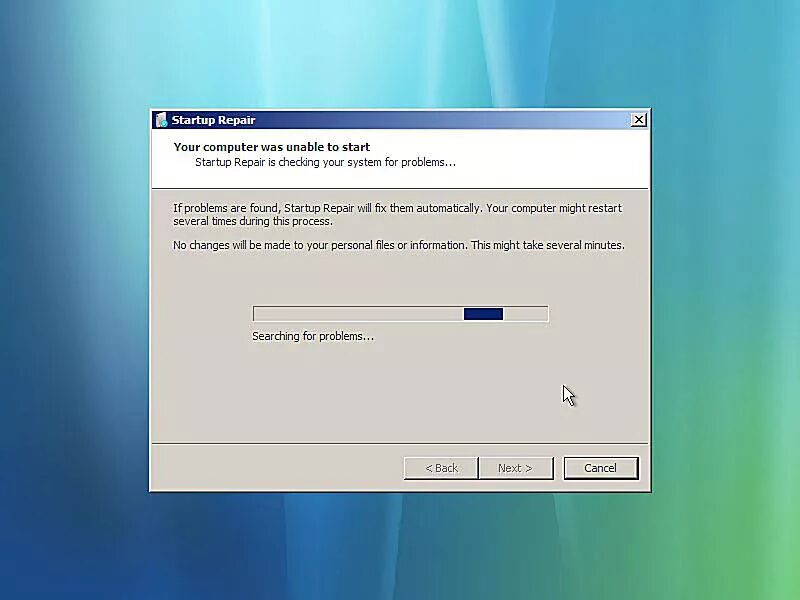The height and width of the screenshot is (600, 800).
Task: Click the Startup Repair window title text
Action: click(x=213, y=120)
